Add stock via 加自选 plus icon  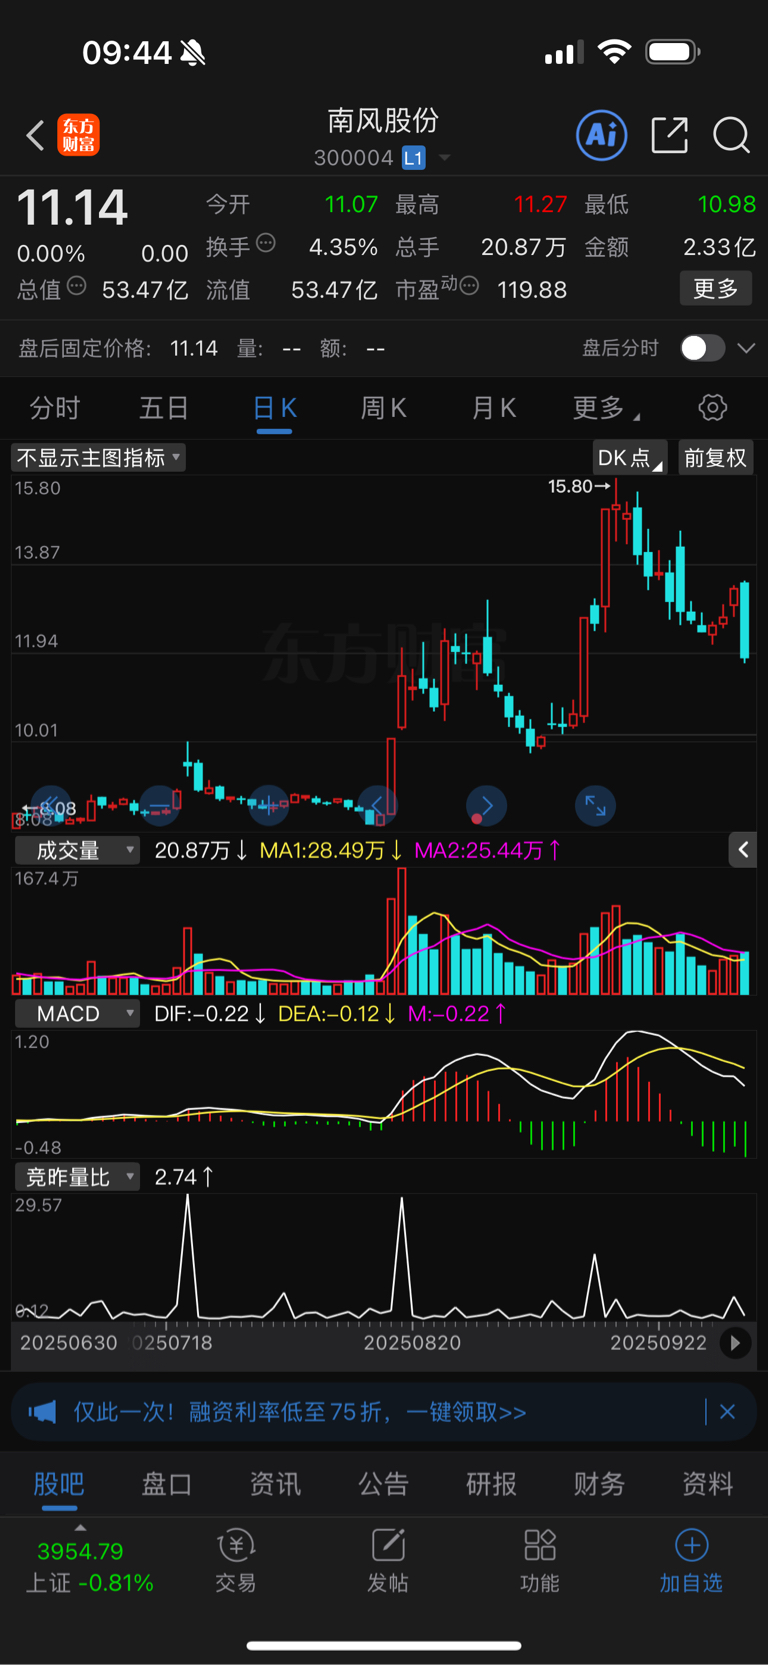pyautogui.click(x=692, y=1545)
